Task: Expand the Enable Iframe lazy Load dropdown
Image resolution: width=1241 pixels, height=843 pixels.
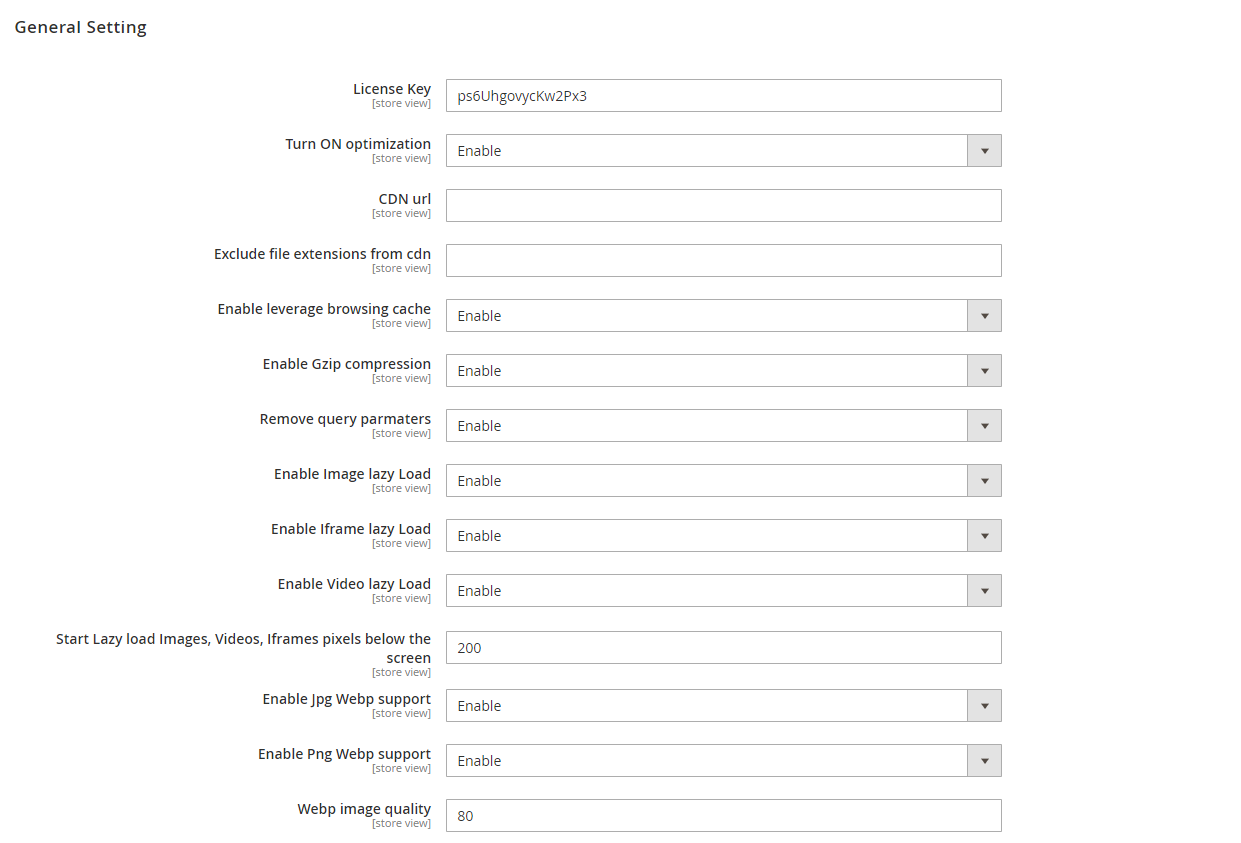Action: click(x=706, y=536)
